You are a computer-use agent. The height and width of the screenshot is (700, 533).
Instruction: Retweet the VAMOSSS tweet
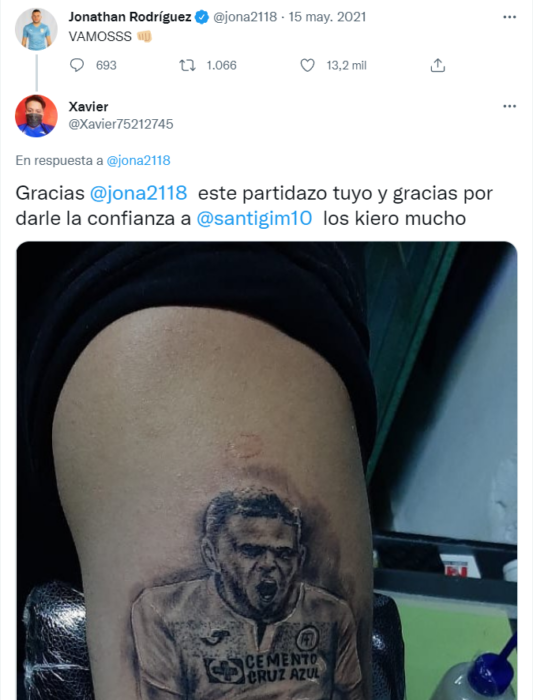tap(187, 66)
